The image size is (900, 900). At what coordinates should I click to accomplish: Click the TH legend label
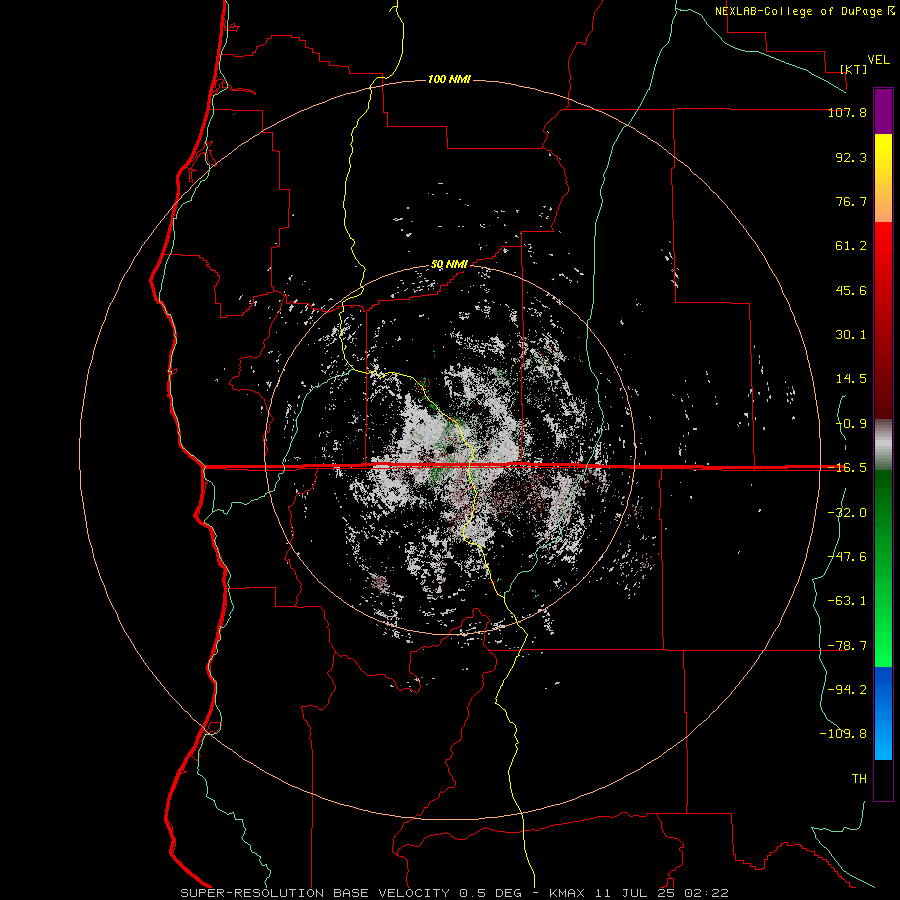pyautogui.click(x=859, y=779)
